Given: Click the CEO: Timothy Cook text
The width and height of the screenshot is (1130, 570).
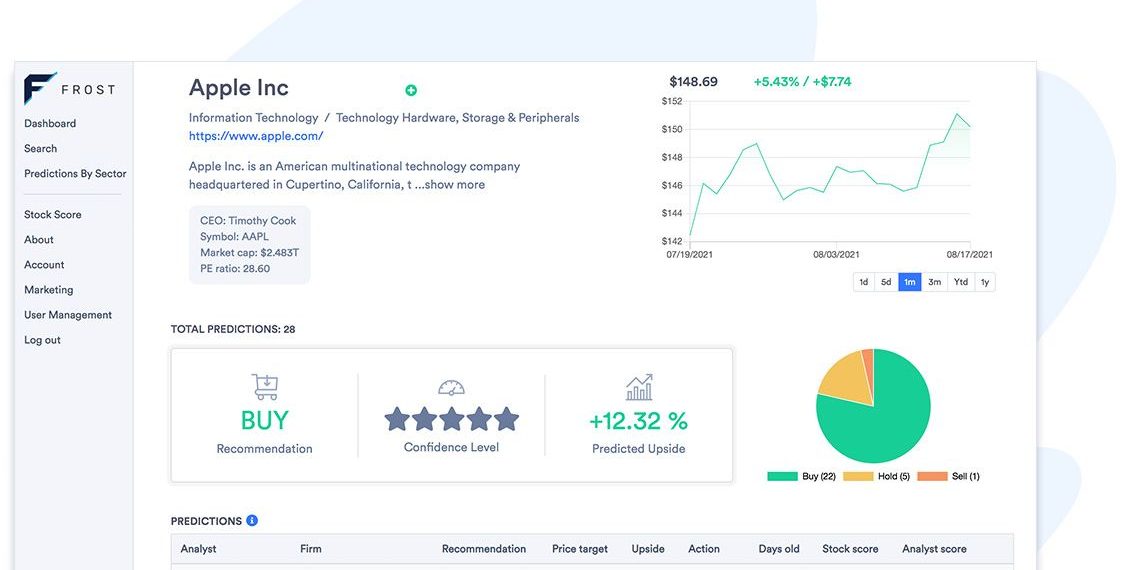Looking at the screenshot, I should click(248, 221).
